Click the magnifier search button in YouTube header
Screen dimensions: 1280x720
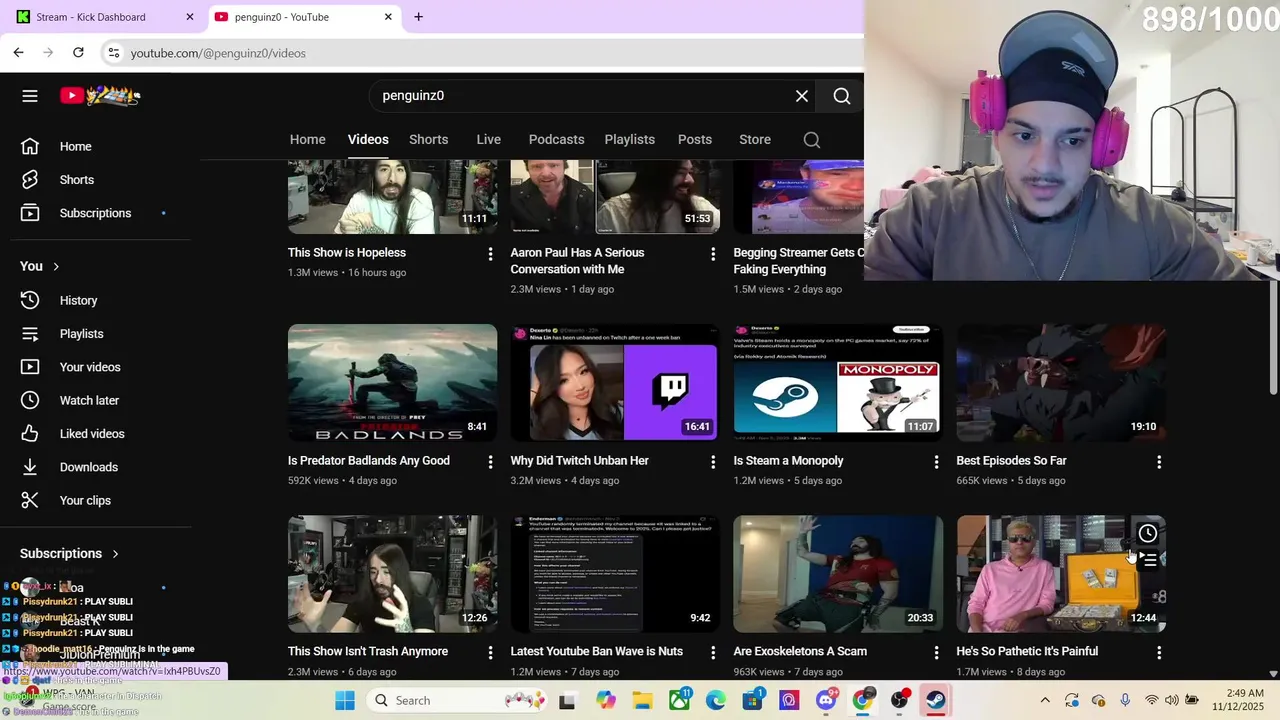tap(842, 96)
